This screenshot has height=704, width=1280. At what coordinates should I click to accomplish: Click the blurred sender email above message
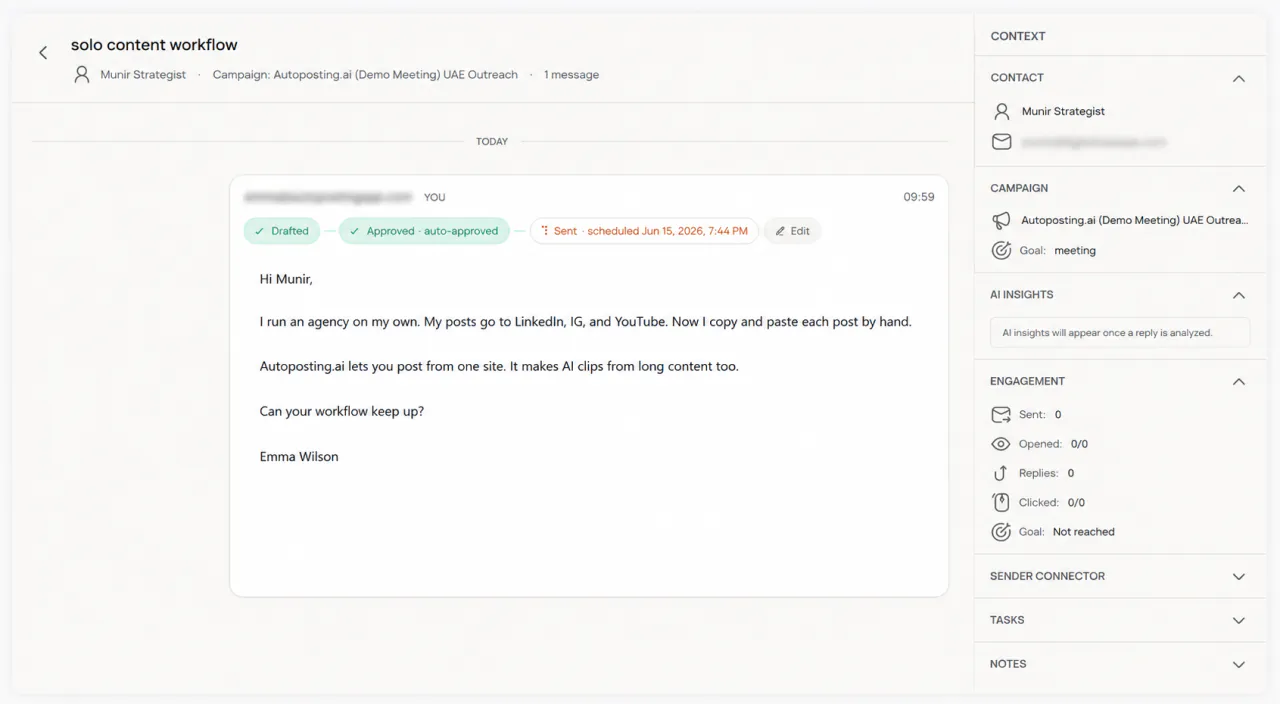click(x=328, y=197)
